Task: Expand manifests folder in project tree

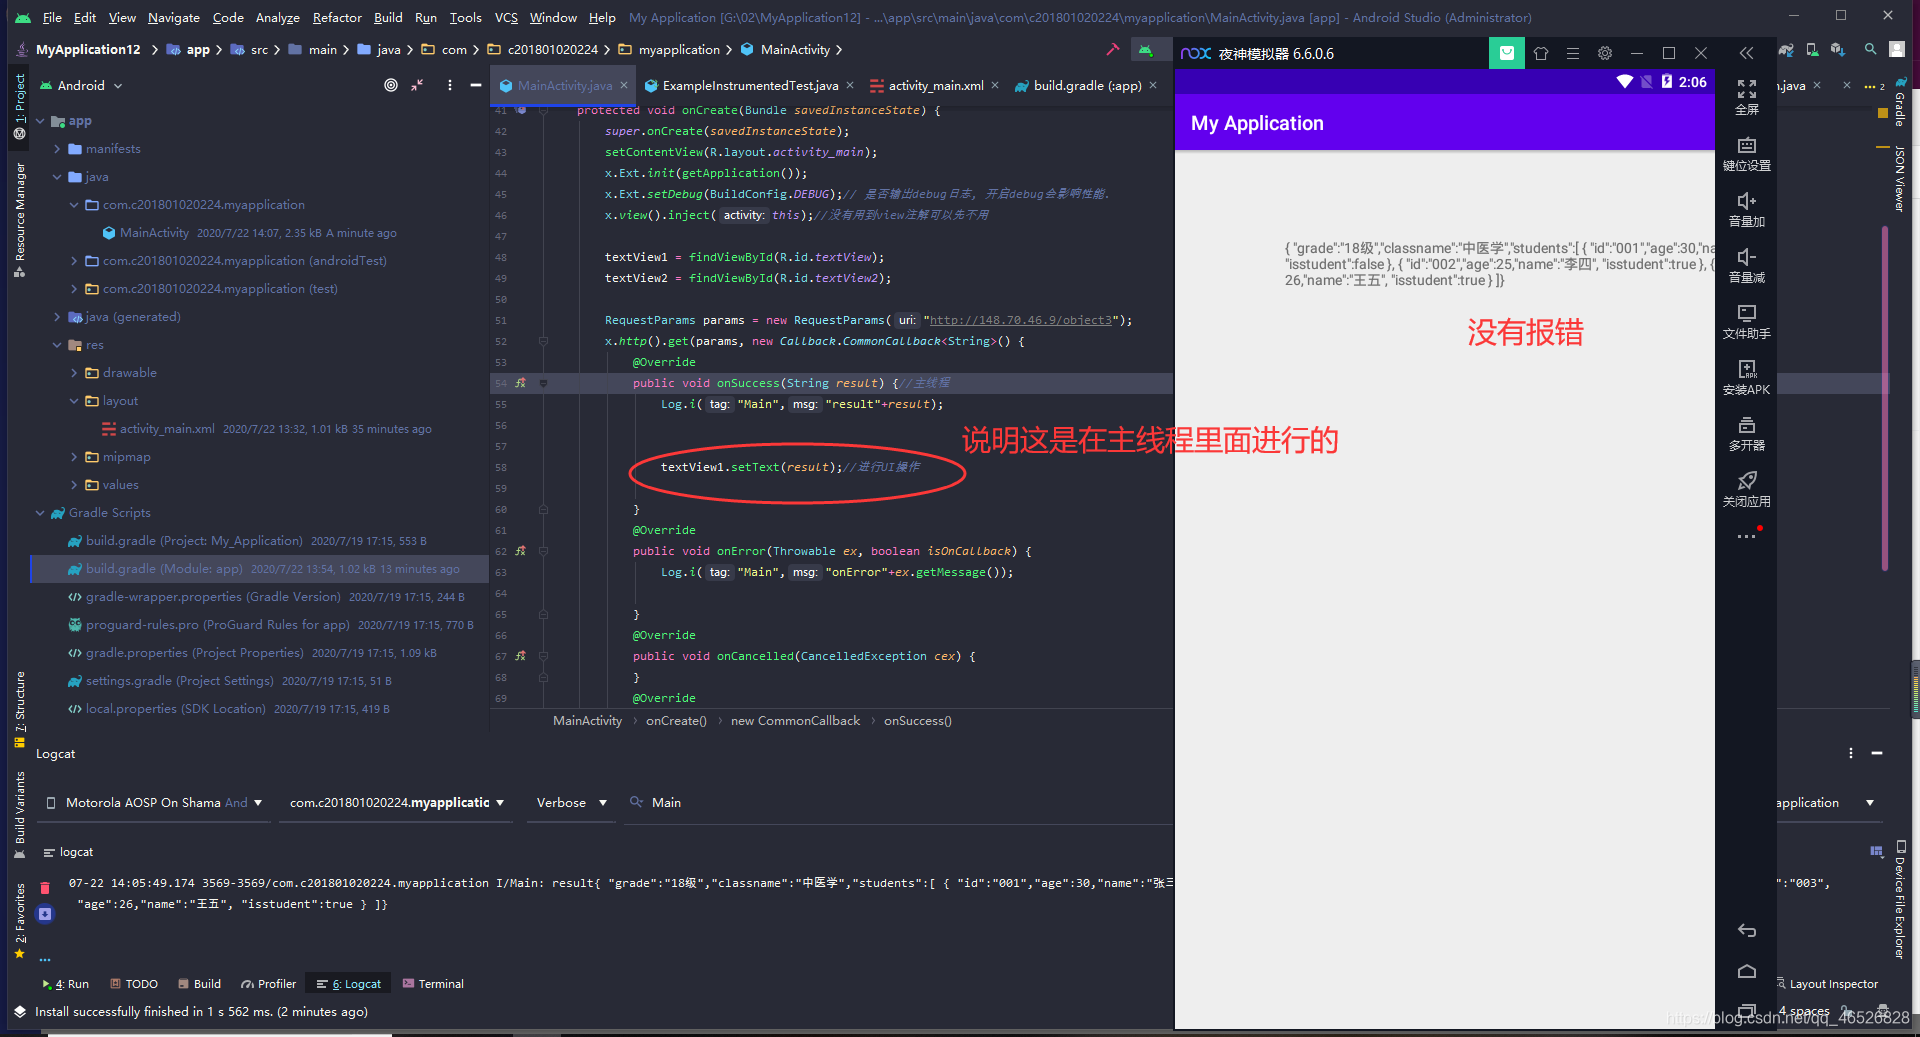Action: point(57,149)
